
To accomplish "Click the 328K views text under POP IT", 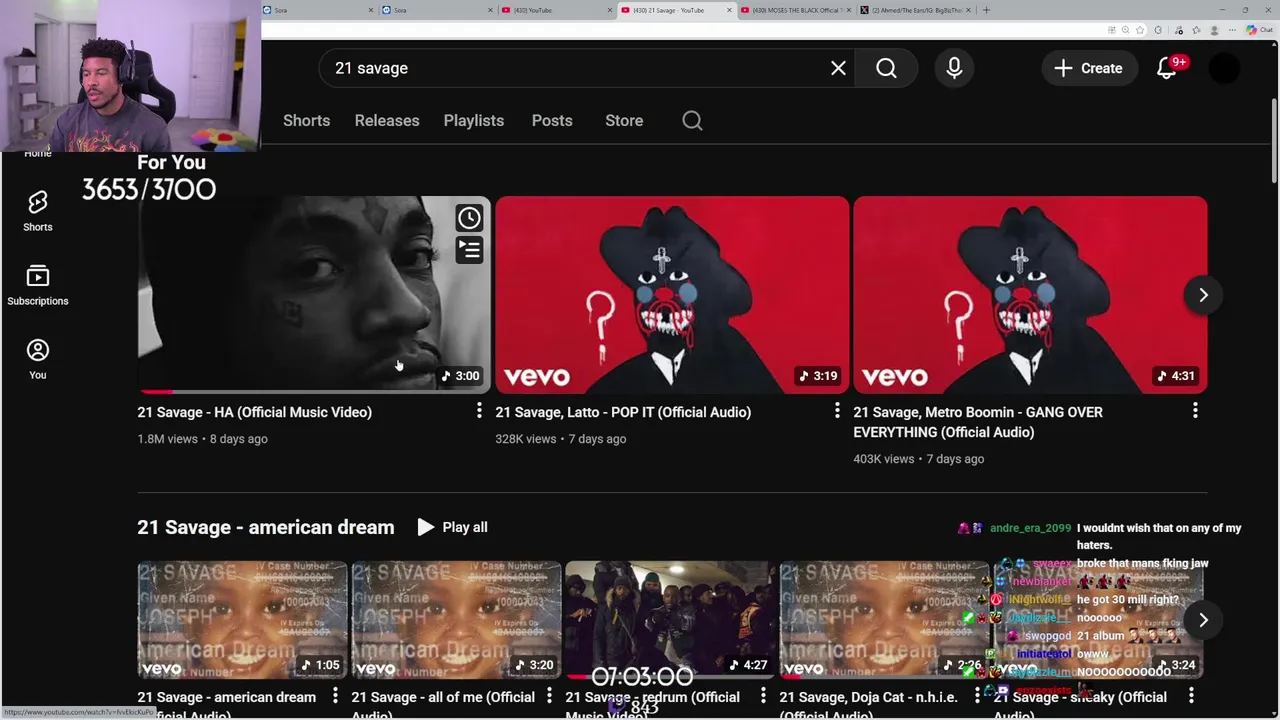I will pos(526,439).
